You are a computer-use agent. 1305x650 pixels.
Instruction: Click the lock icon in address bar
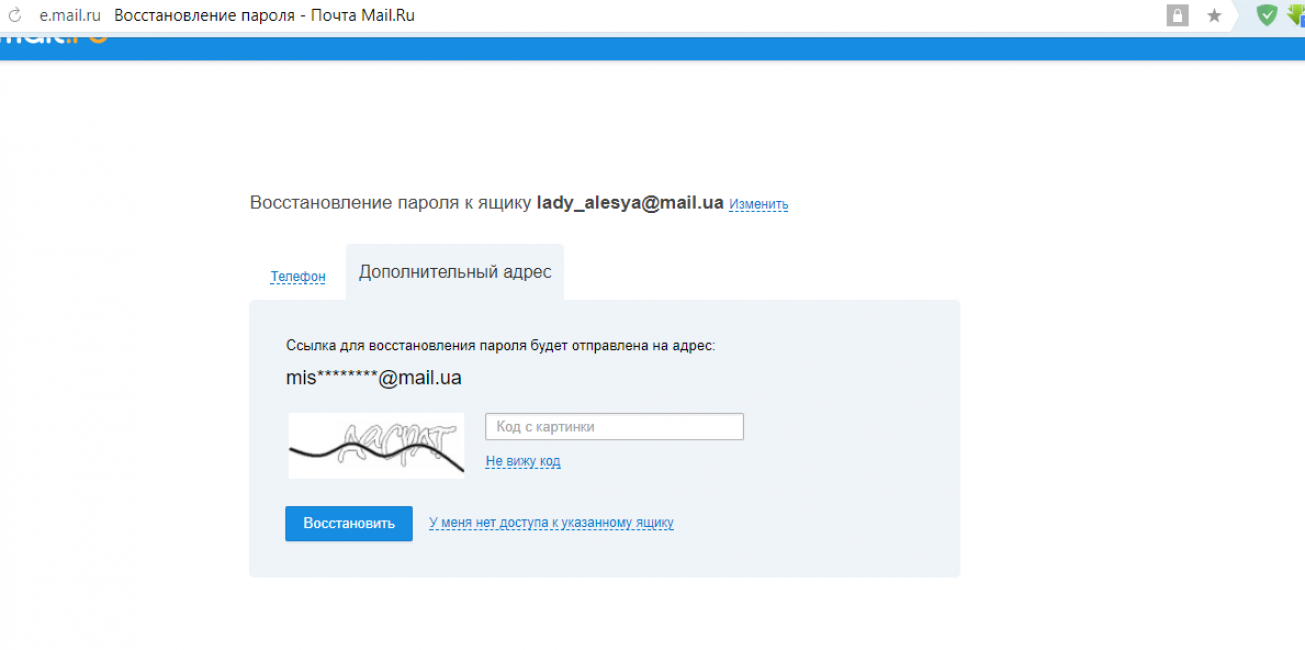click(1177, 16)
